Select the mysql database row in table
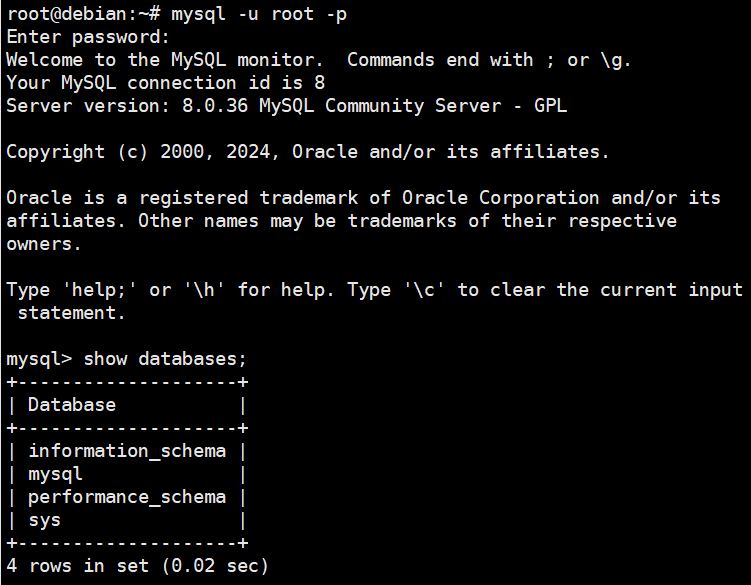751x585 pixels. coord(127,474)
